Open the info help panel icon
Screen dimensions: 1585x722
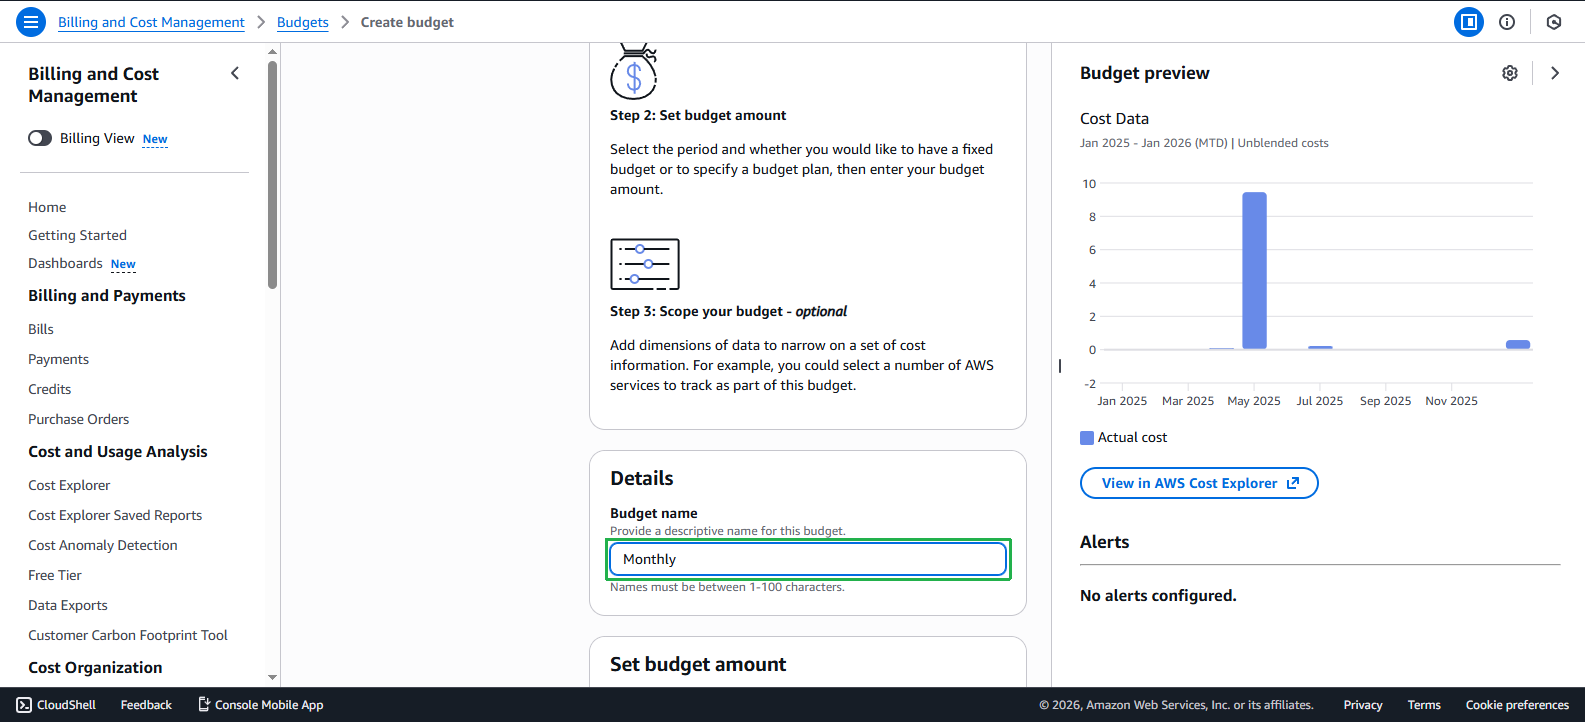click(x=1507, y=22)
